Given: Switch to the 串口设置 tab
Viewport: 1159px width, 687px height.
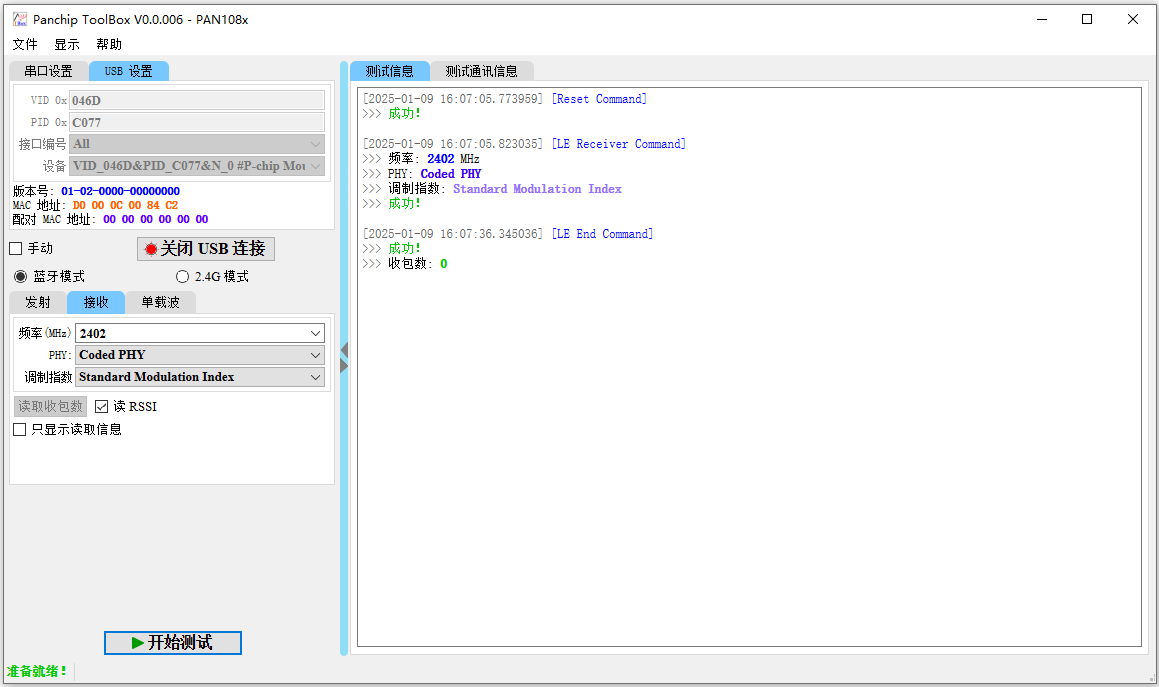Looking at the screenshot, I should 49,71.
